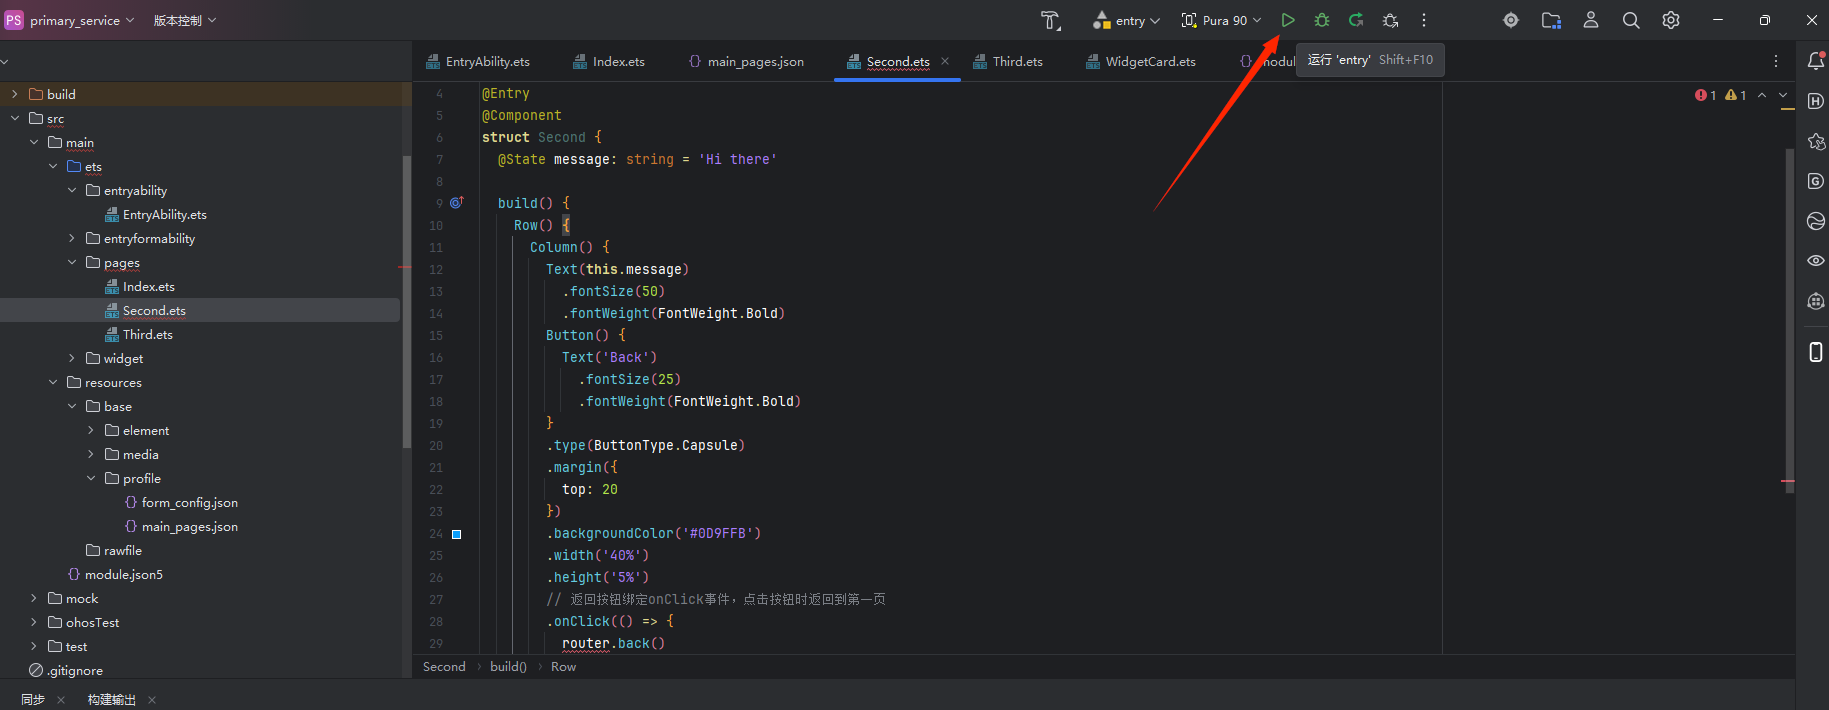Collapse the ets folder
This screenshot has width=1829, height=710.
coord(52,166)
